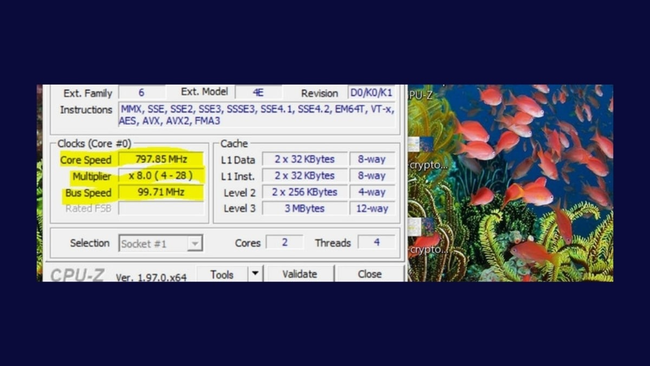Click the L1 Inst. 8-way associativity
This screenshot has width=650, height=366.
372,176
